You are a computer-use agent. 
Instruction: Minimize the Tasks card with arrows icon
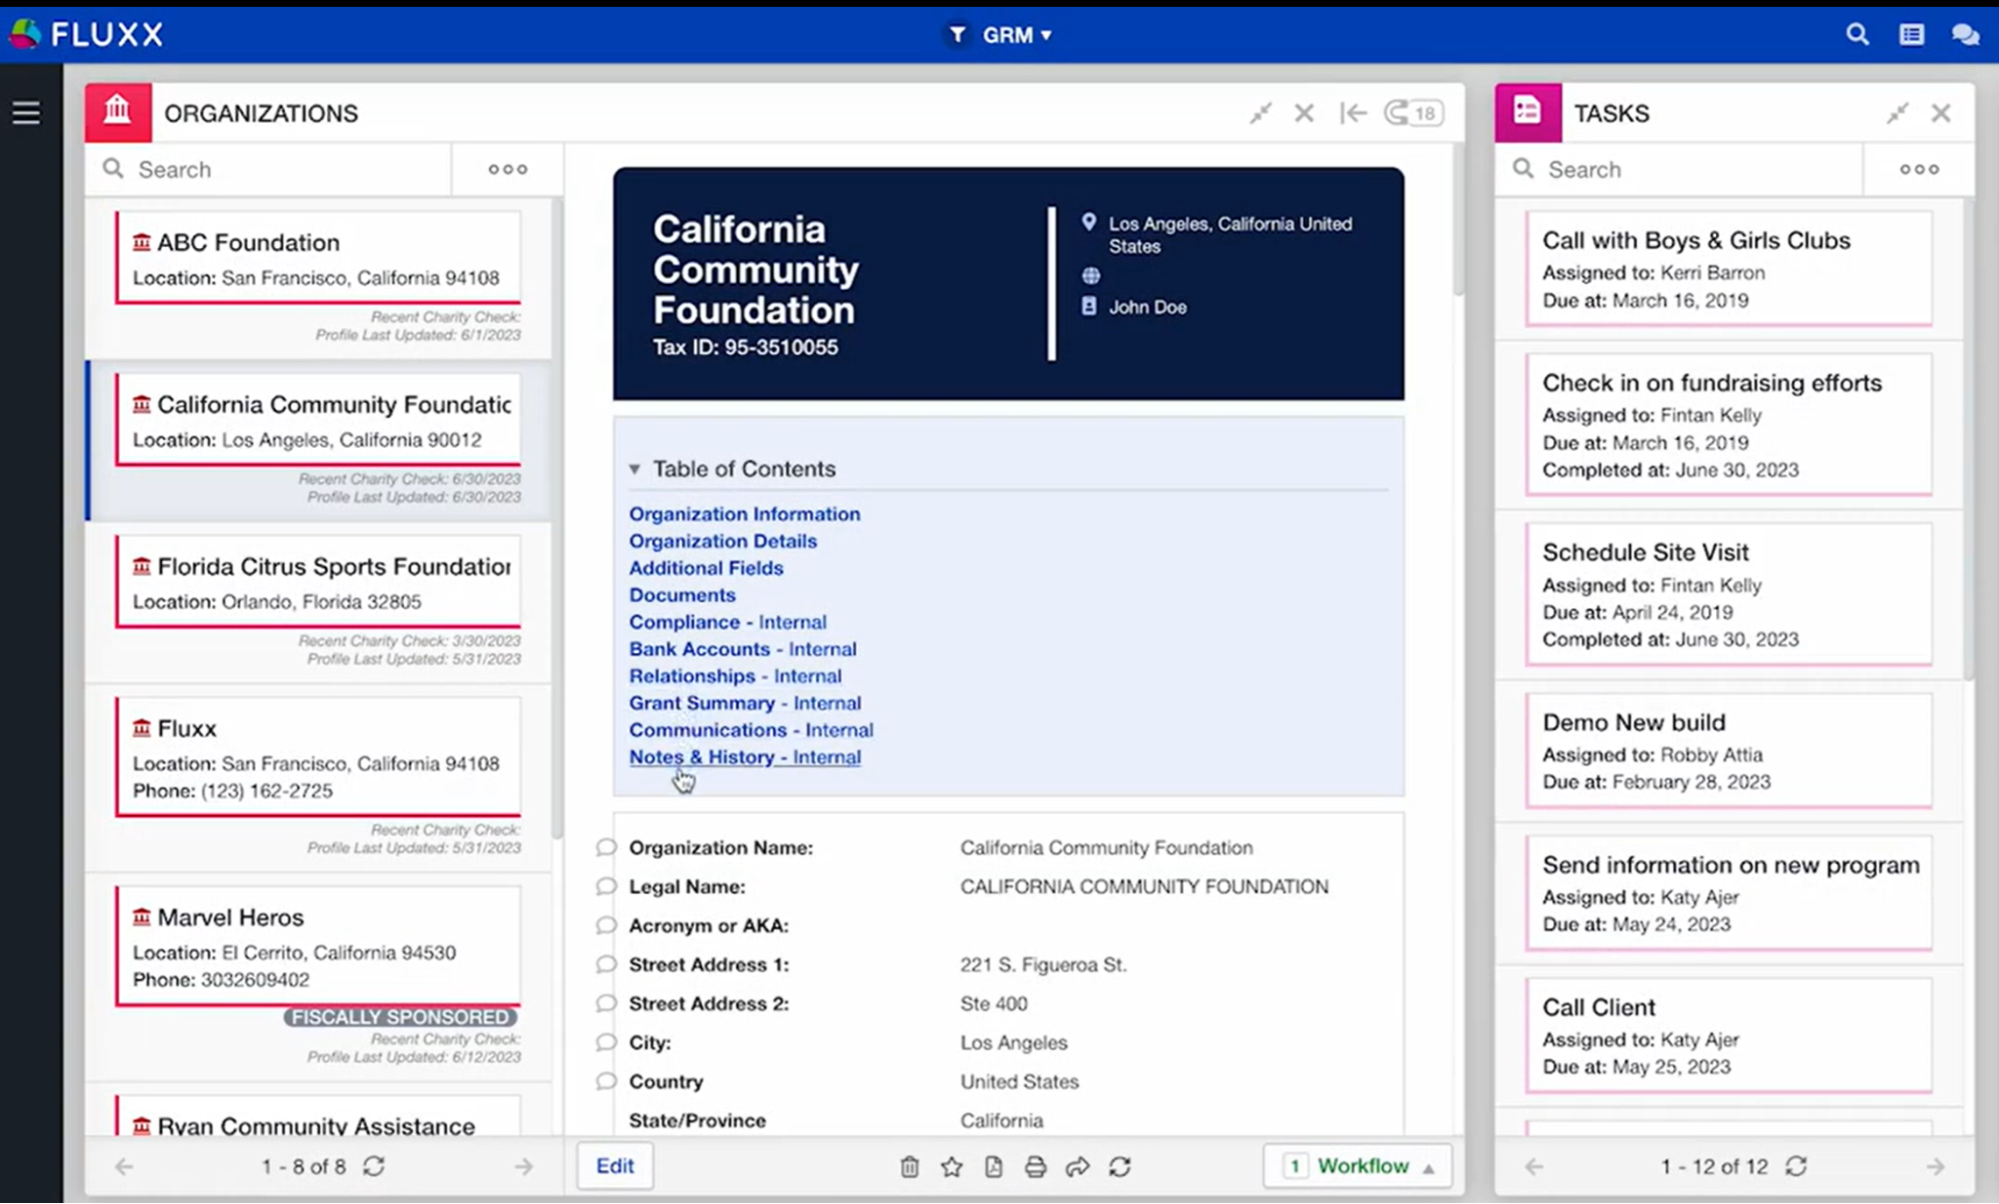tap(1897, 113)
